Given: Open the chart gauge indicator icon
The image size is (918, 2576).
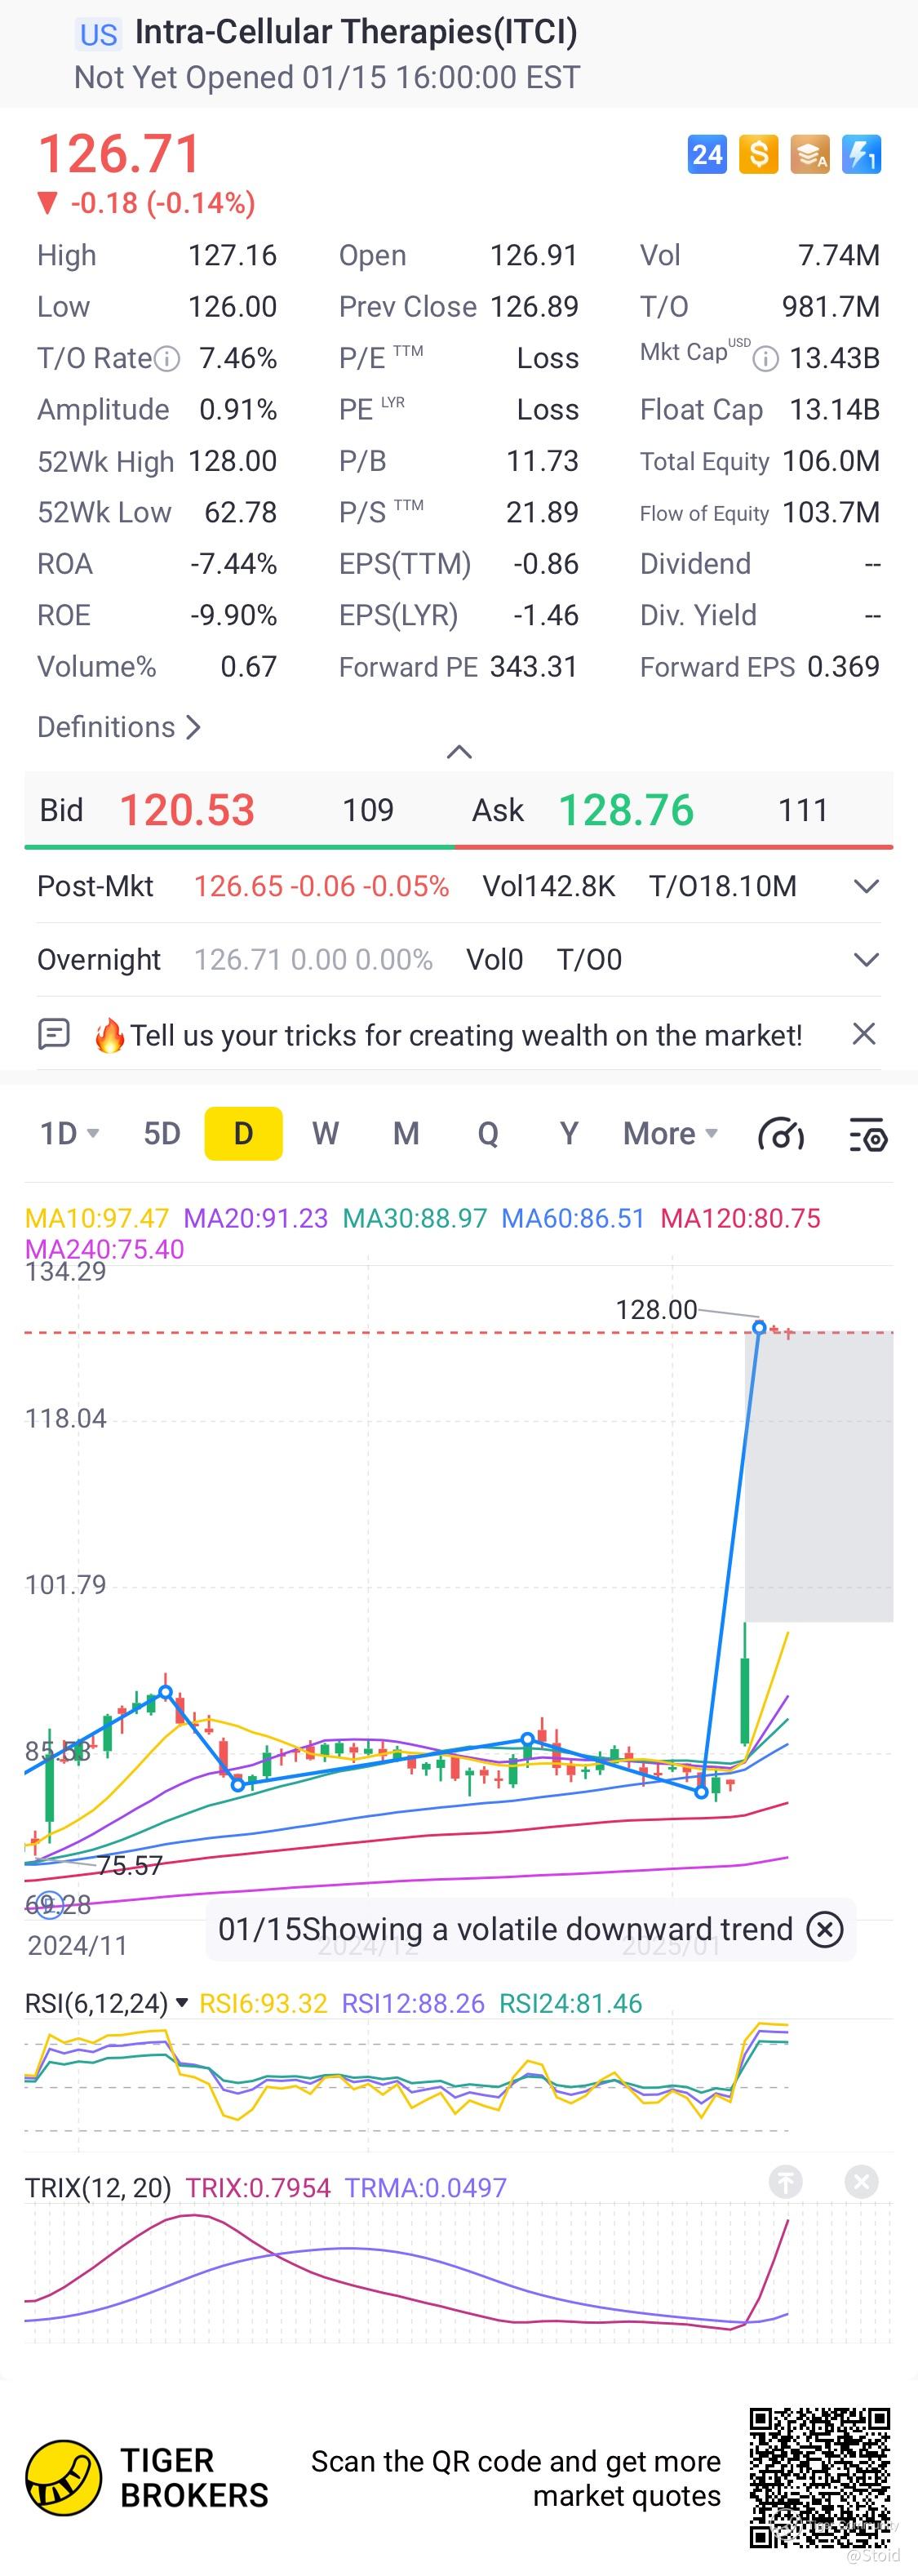Looking at the screenshot, I should coord(781,1135).
